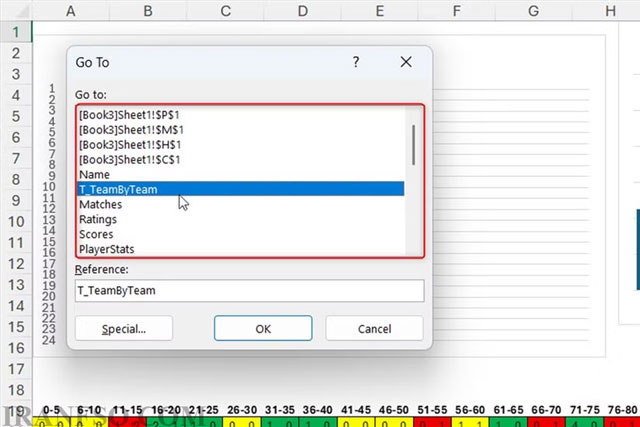The image size is (640, 427).
Task: Select the row 17 header
Action: point(16,369)
